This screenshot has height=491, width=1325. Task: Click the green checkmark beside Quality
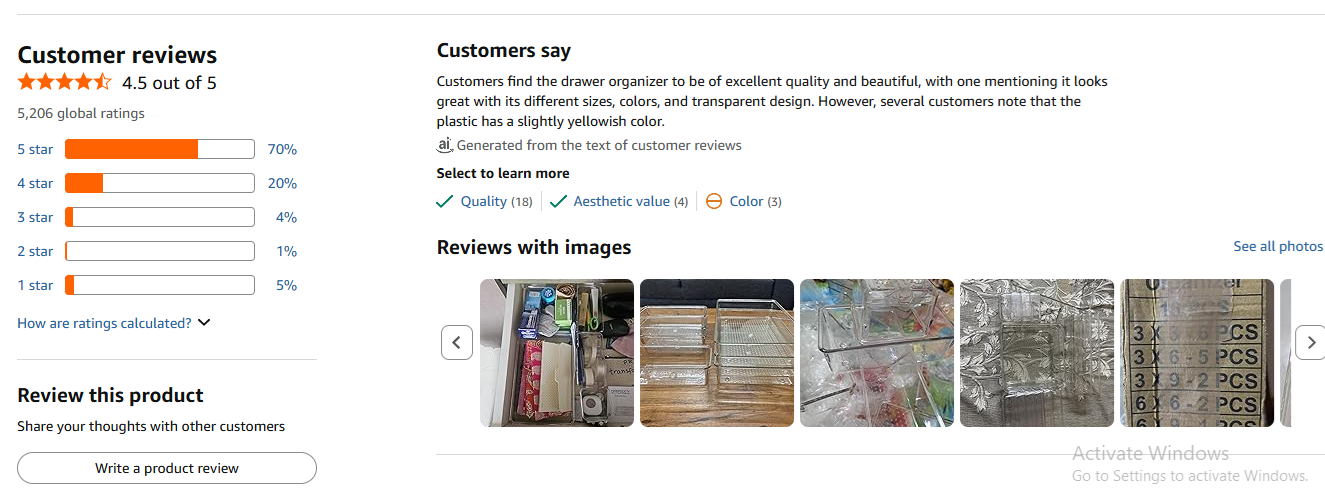(445, 201)
